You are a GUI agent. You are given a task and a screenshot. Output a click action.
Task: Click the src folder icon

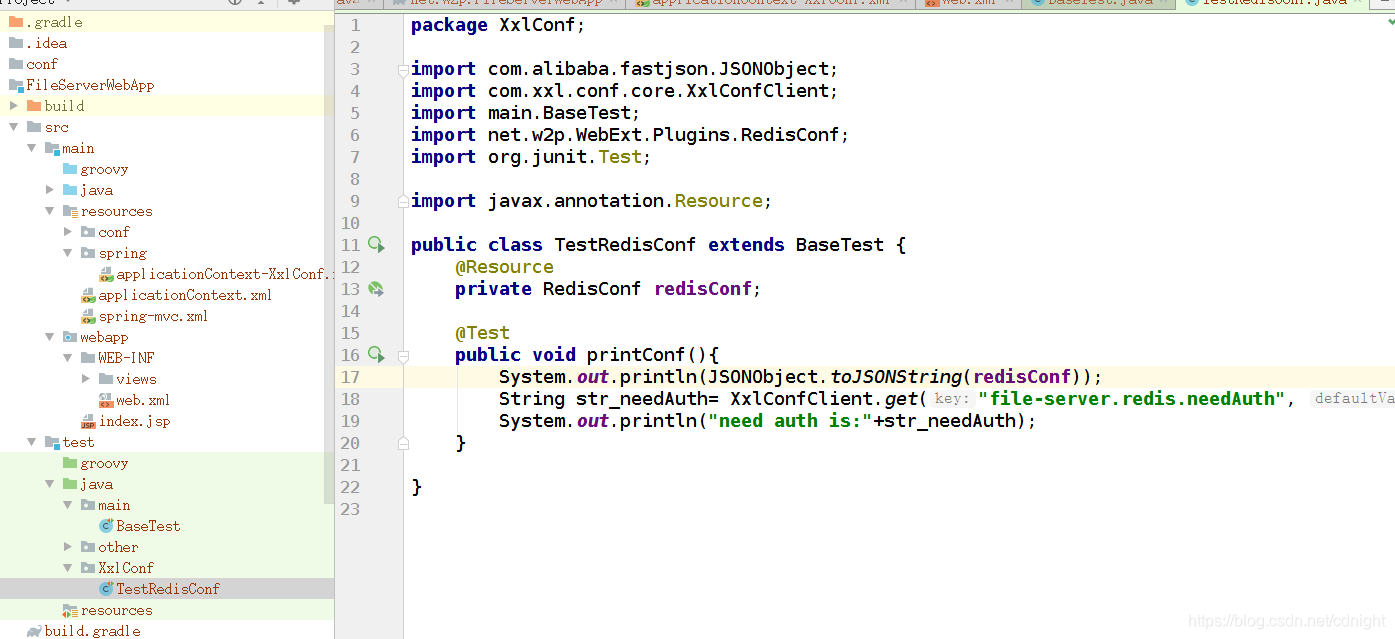34,126
